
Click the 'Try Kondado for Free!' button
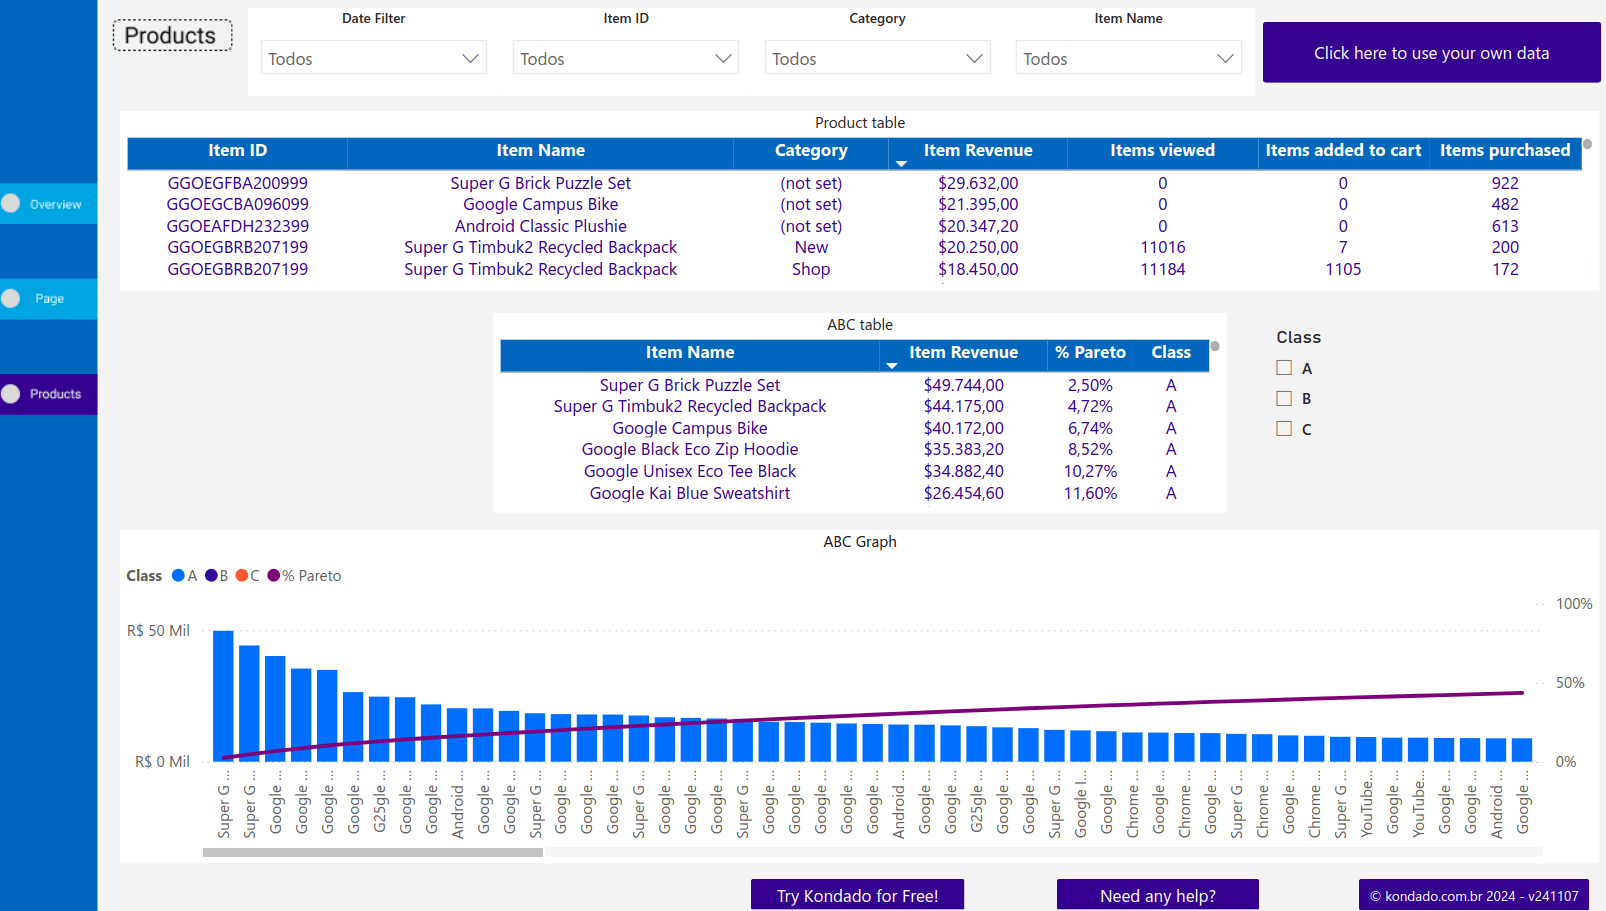pos(857,894)
